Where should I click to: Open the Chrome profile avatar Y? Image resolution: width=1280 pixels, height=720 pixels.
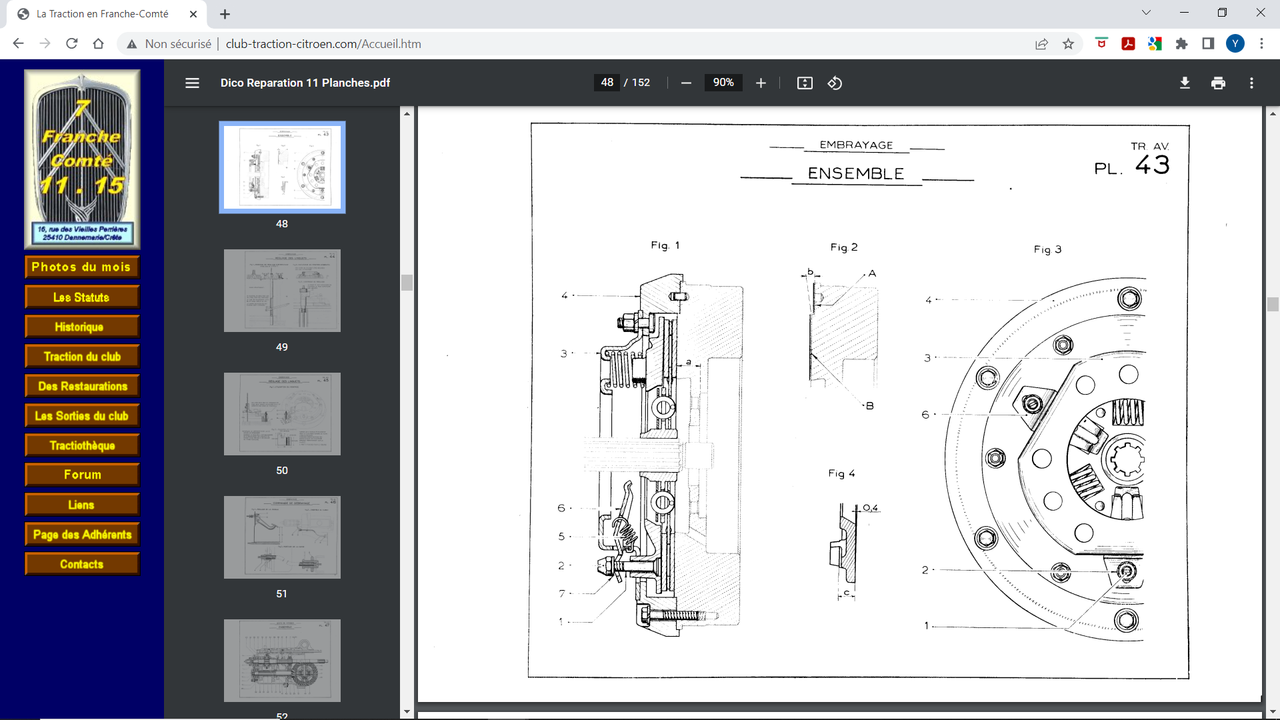[x=1235, y=44]
